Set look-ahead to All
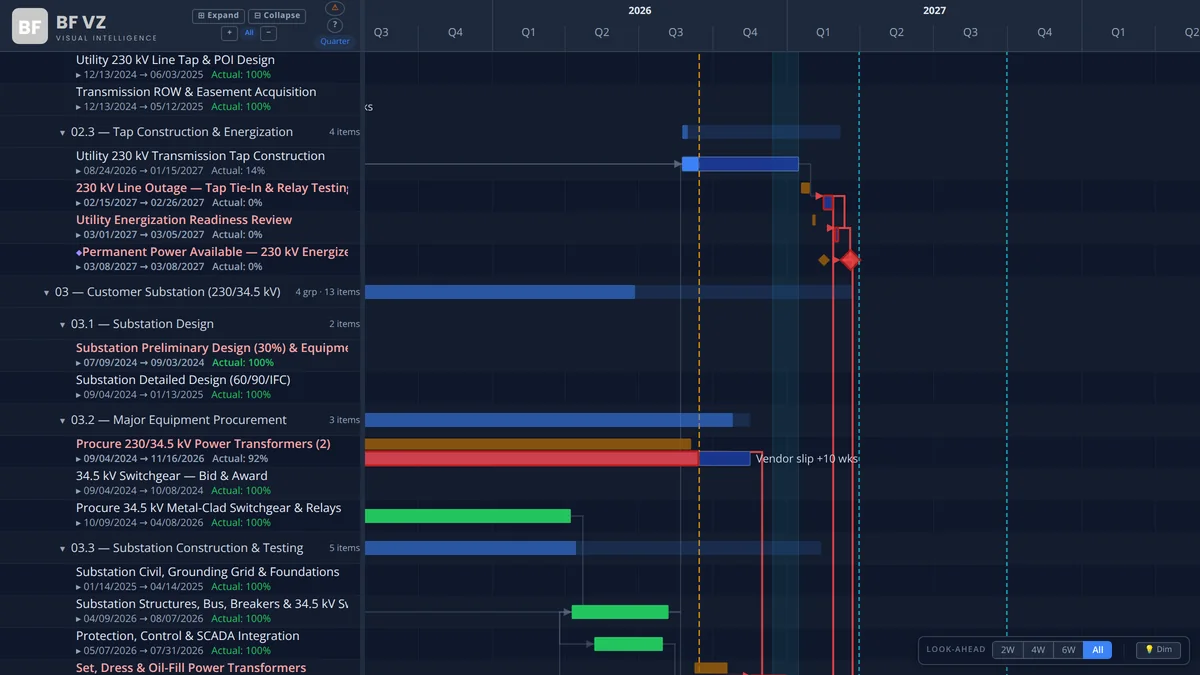This screenshot has width=1200, height=675. click(x=1098, y=650)
